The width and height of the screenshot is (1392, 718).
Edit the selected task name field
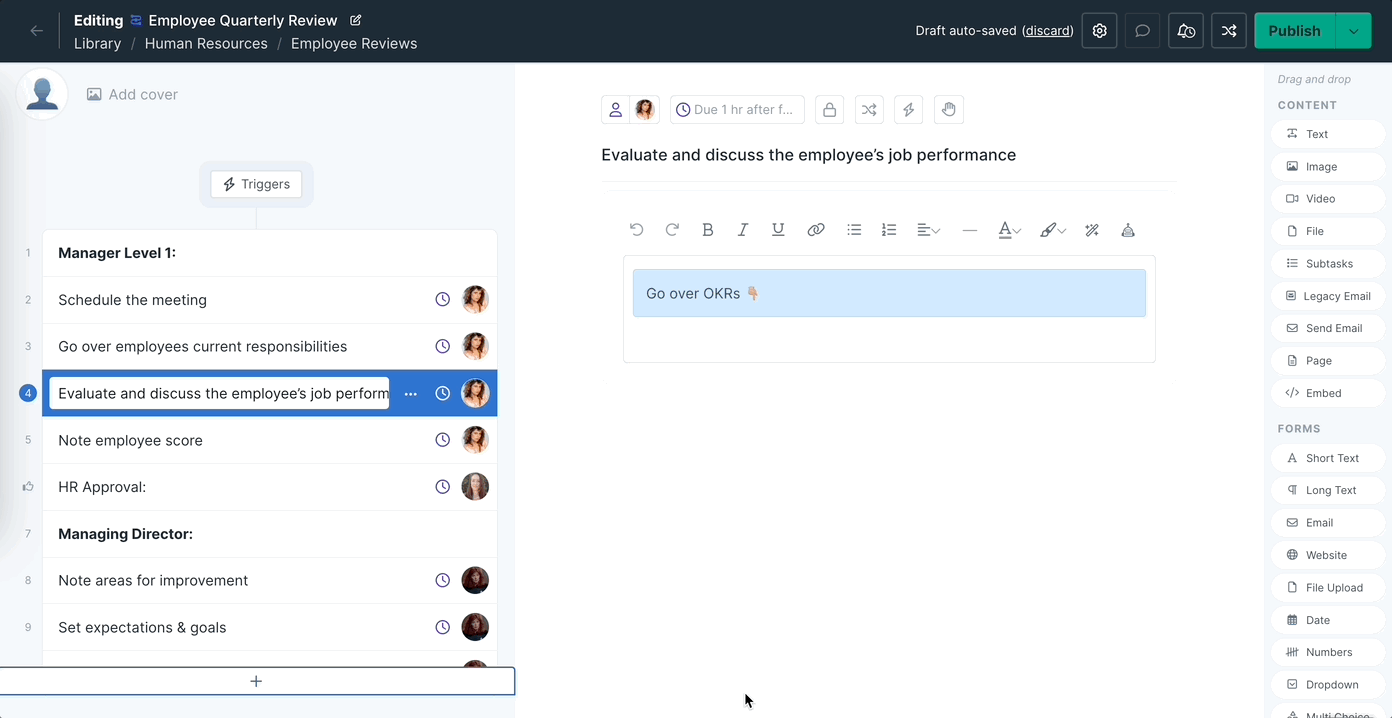pos(220,394)
